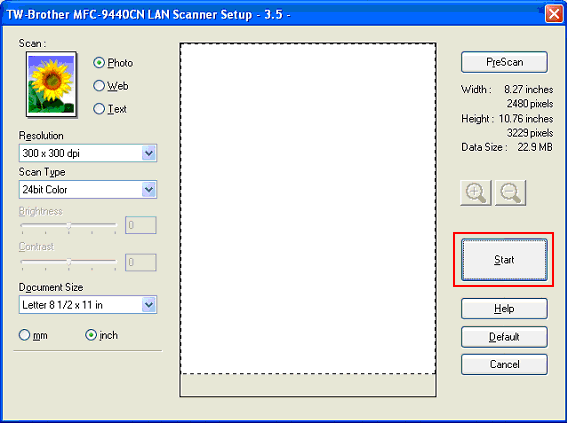The width and height of the screenshot is (567, 423).
Task: Choose the Text scan radio button
Action: 99,109
